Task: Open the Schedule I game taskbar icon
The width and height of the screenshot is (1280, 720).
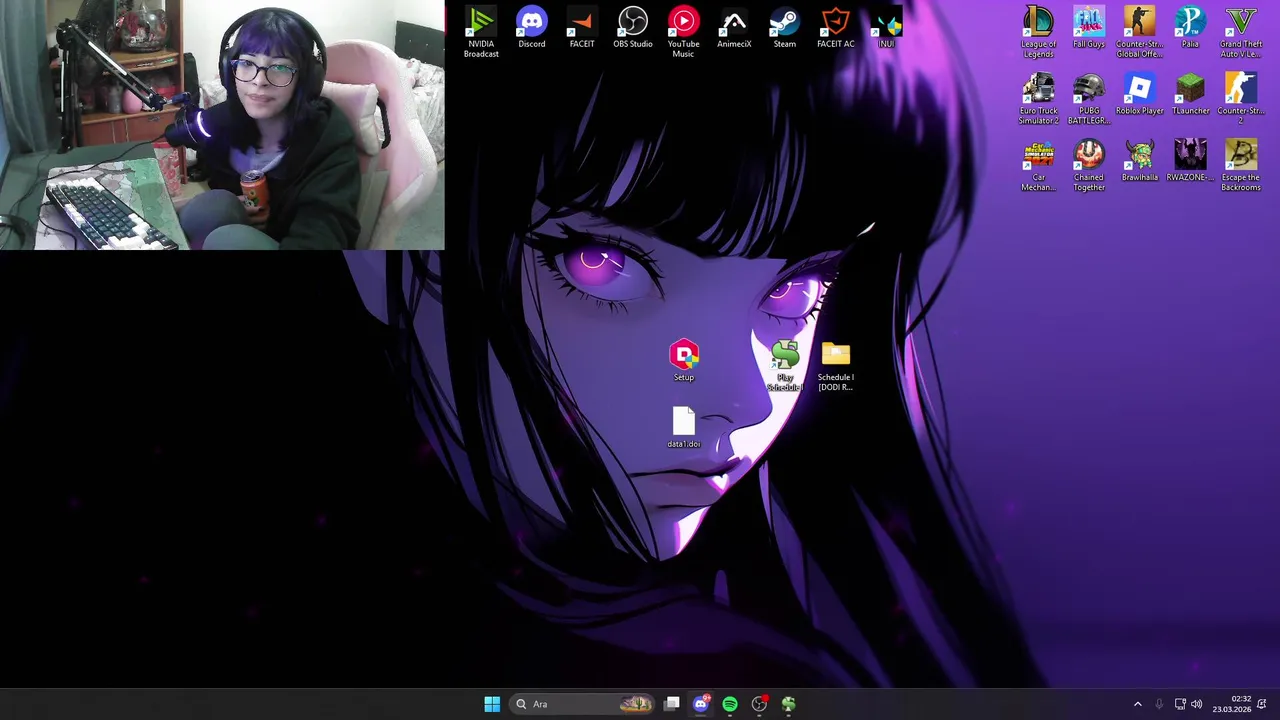Action: 789,704
